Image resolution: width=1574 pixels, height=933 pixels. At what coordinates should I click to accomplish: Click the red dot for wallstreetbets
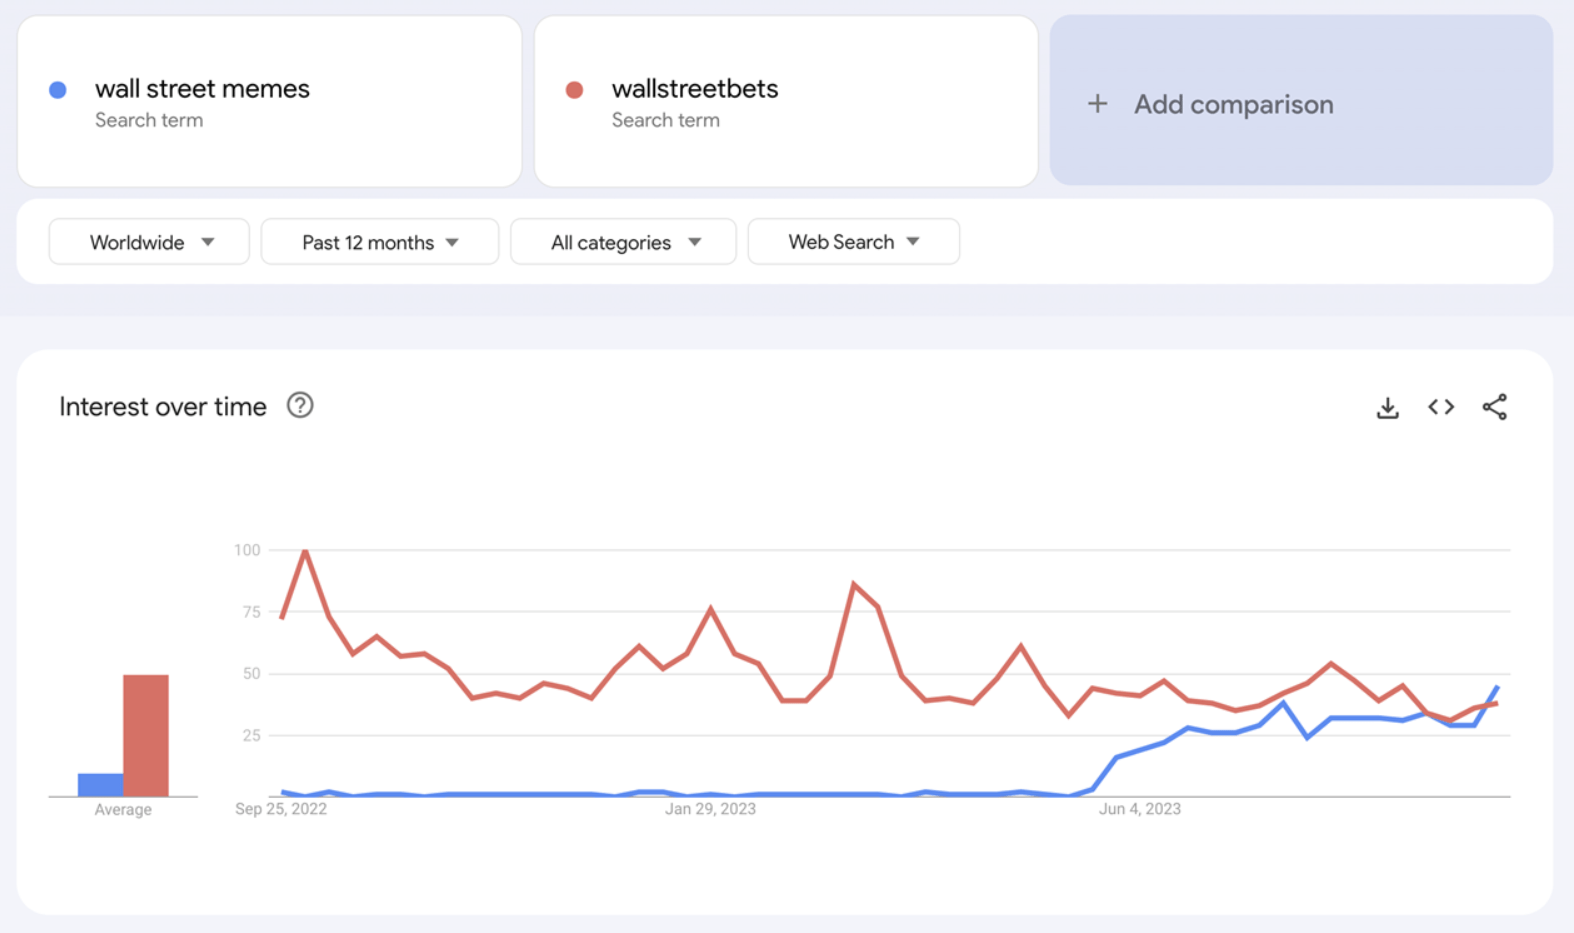(x=574, y=90)
